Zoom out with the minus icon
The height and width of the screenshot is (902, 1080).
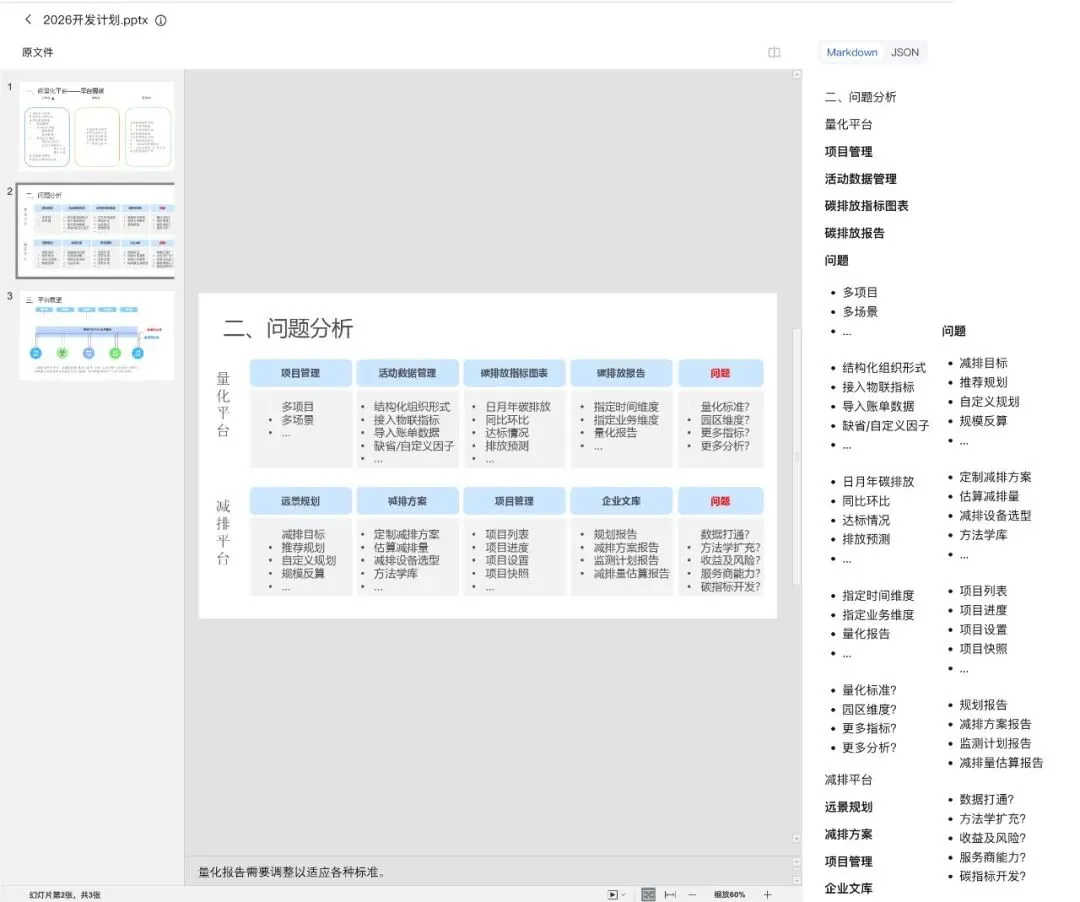(692, 894)
